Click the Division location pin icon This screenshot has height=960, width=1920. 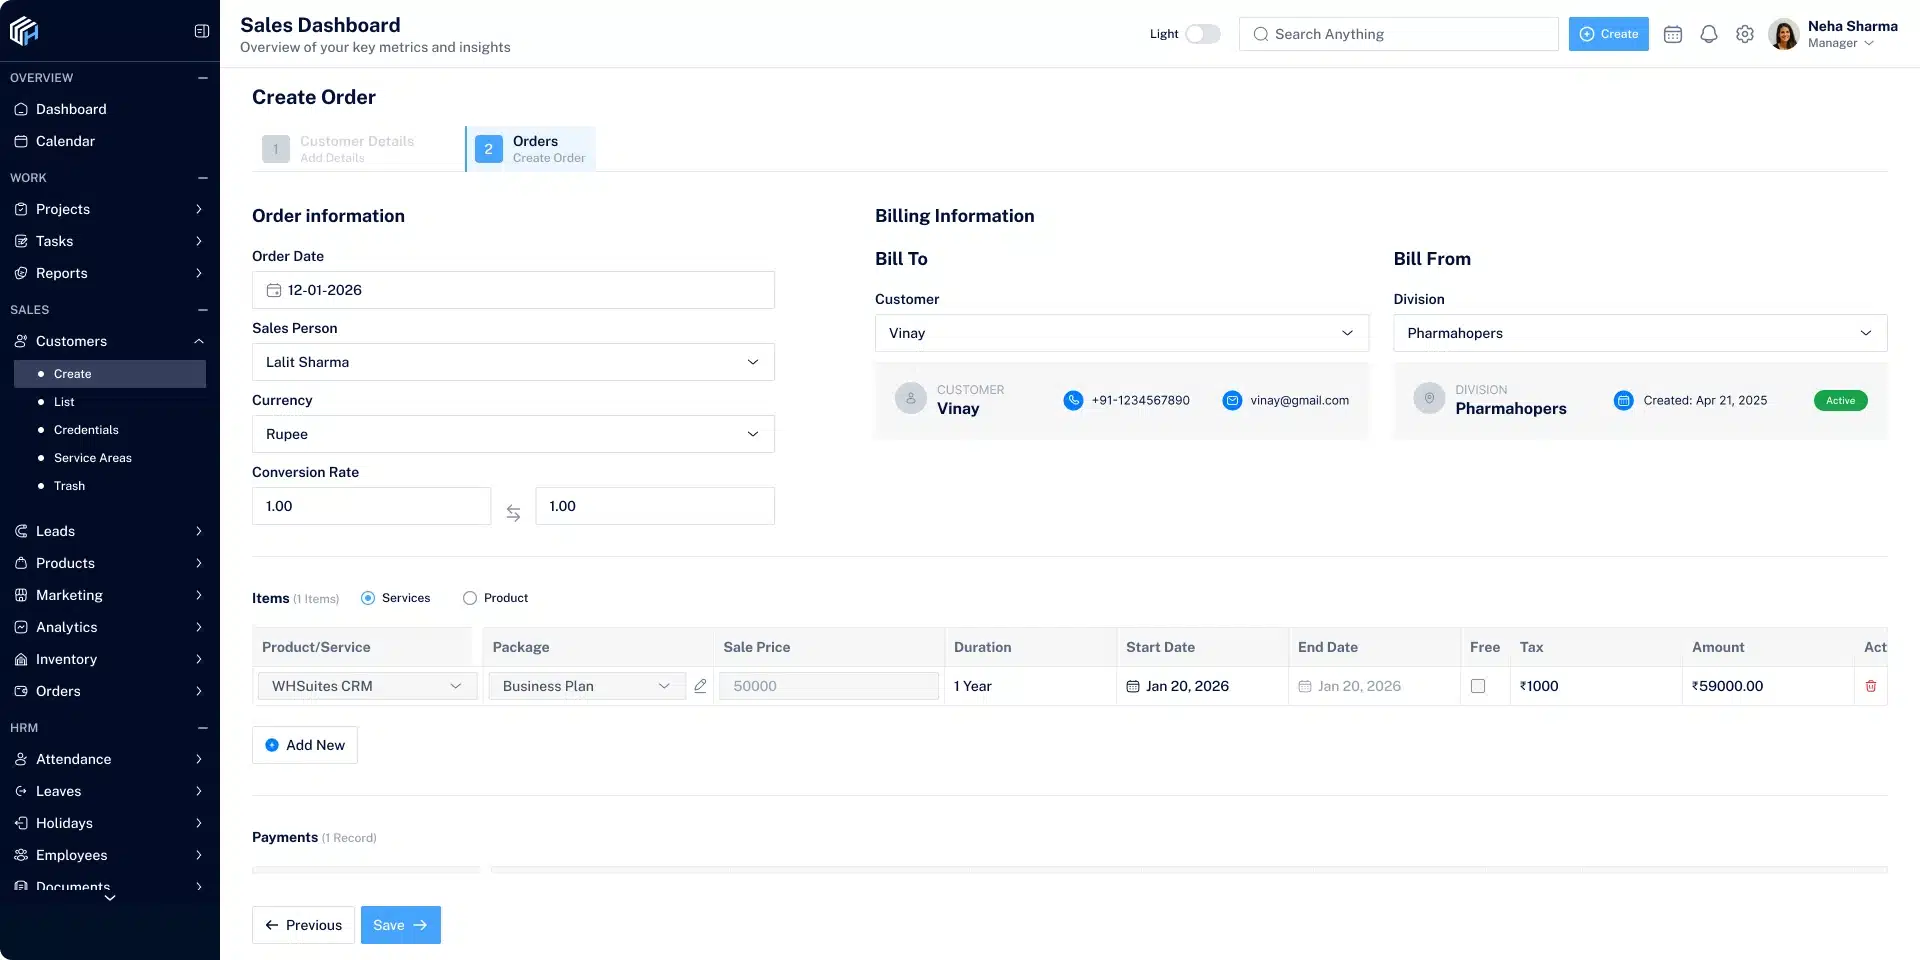tap(1429, 399)
